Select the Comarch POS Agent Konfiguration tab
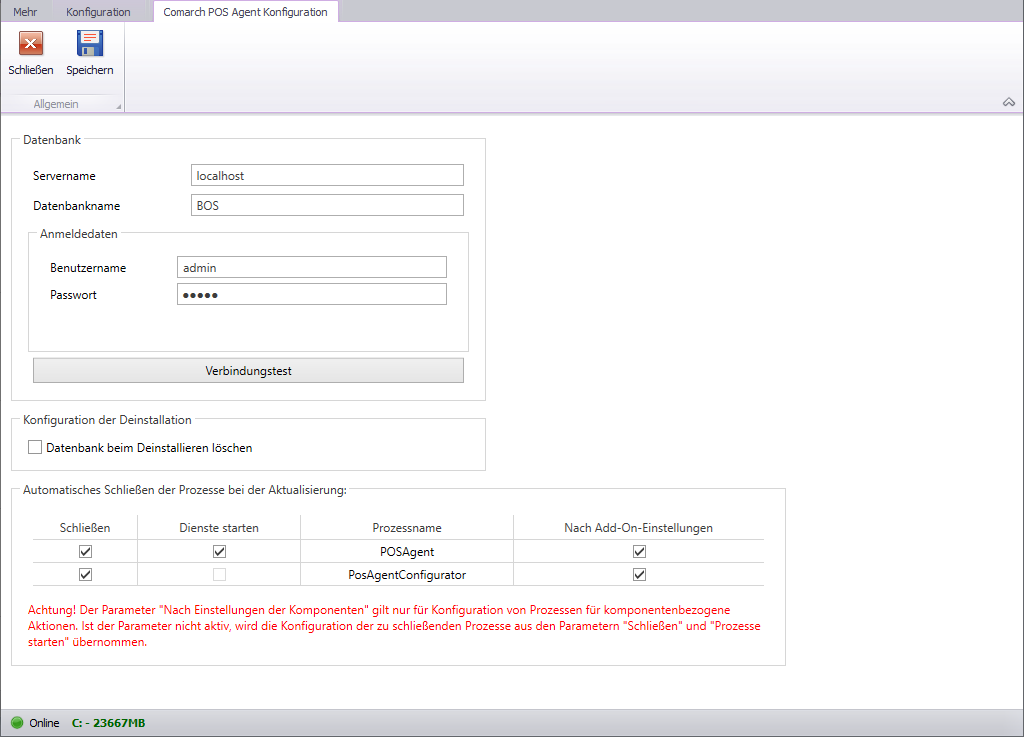This screenshot has height=737, width=1024. click(x=246, y=12)
